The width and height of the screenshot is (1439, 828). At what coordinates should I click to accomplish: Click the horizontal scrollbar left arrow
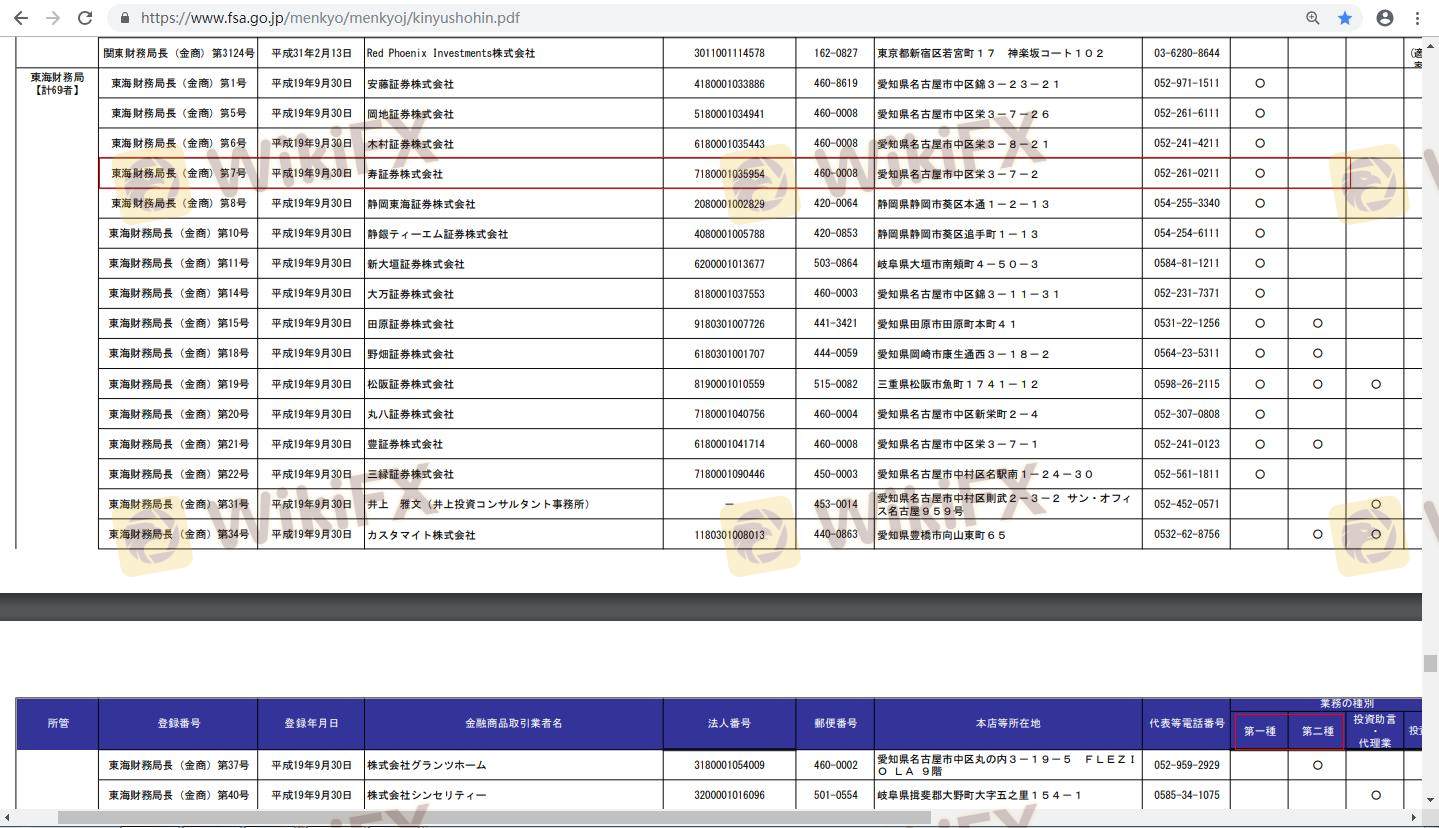pyautogui.click(x=7, y=818)
